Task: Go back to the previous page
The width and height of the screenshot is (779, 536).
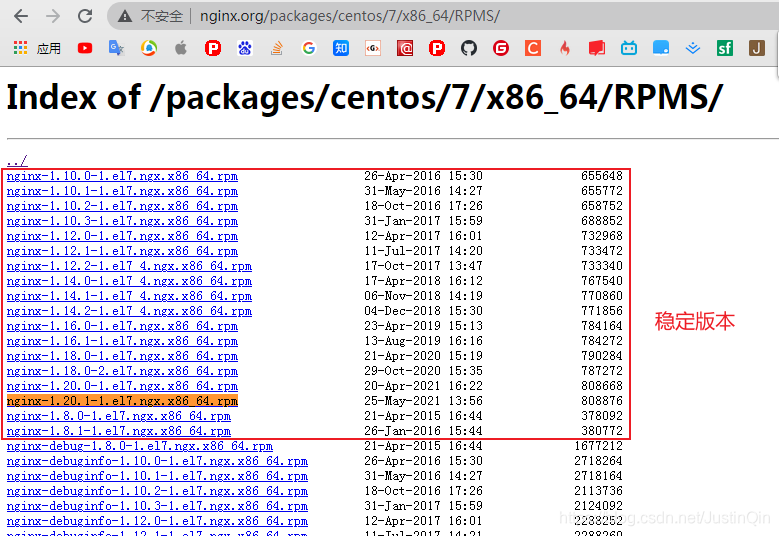Action: coord(21,16)
